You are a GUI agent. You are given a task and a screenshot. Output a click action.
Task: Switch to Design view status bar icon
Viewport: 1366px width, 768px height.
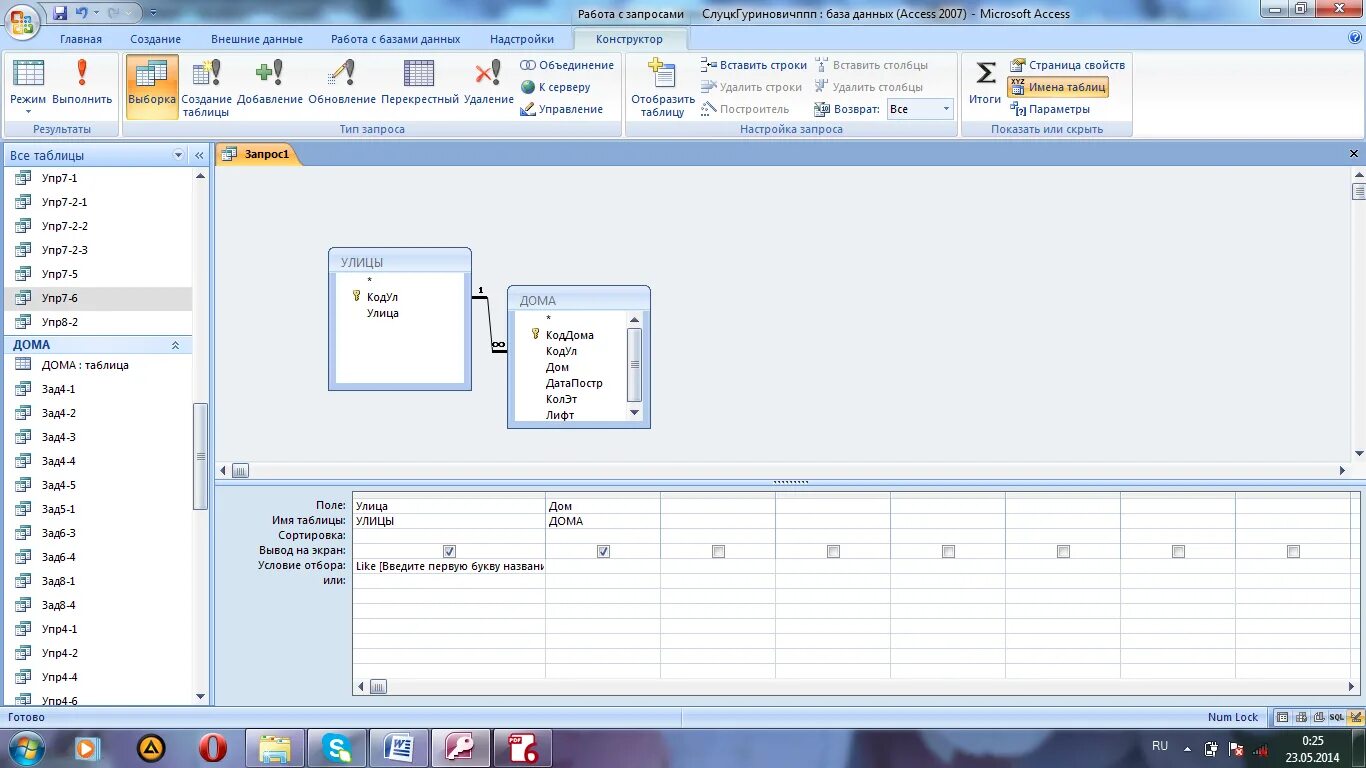pyautogui.click(x=1354, y=717)
